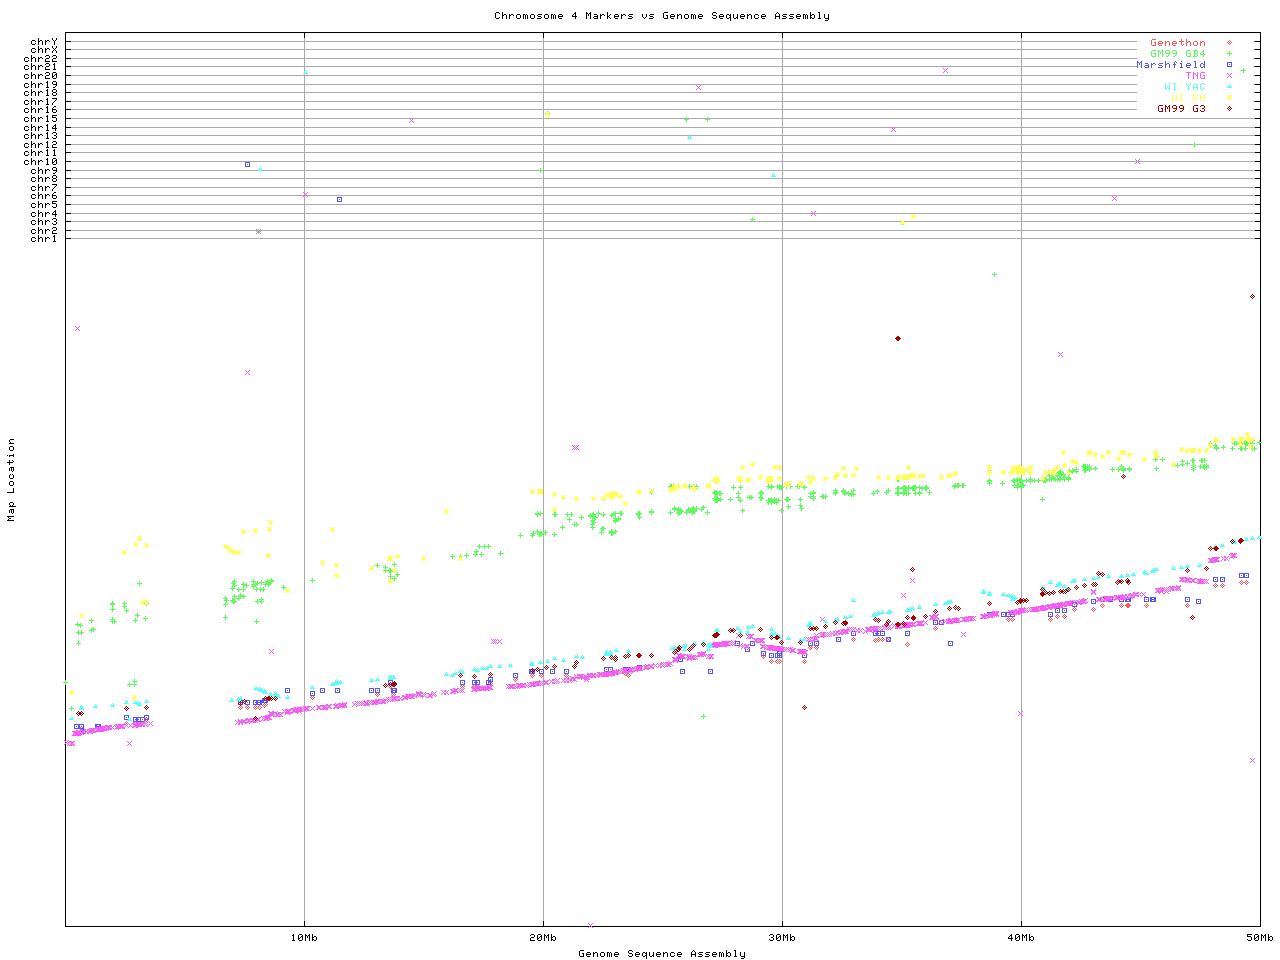1280x960 pixels.
Task: Click the Map Location y-axis label
Action: [12, 480]
